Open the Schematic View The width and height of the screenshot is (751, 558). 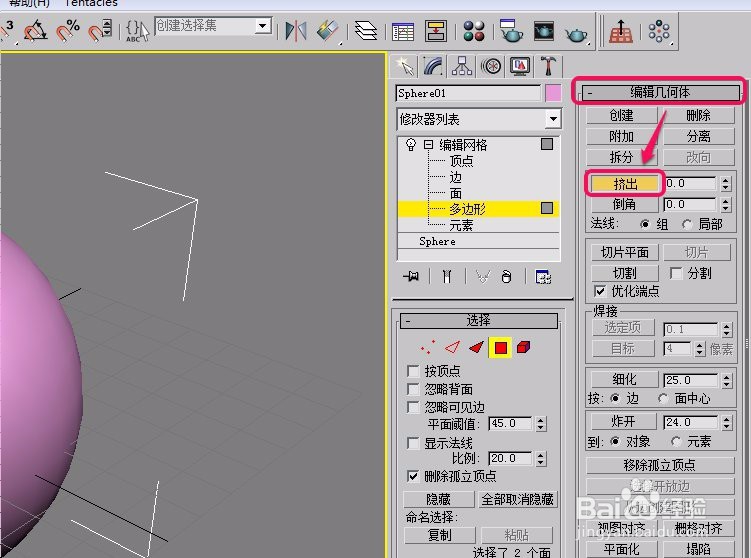coord(435,31)
